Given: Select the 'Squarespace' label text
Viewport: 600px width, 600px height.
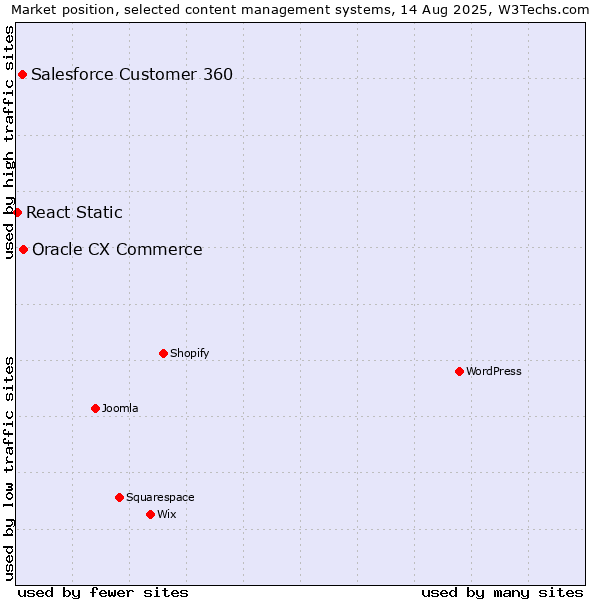Looking at the screenshot, I should click(x=160, y=497).
